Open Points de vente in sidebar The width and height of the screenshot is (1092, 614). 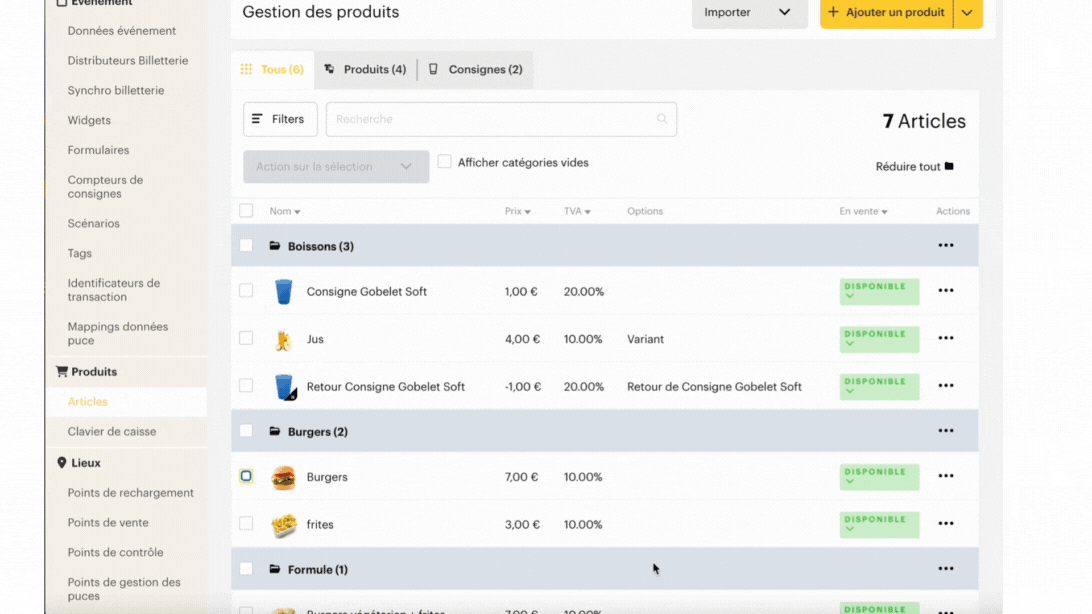click(108, 523)
